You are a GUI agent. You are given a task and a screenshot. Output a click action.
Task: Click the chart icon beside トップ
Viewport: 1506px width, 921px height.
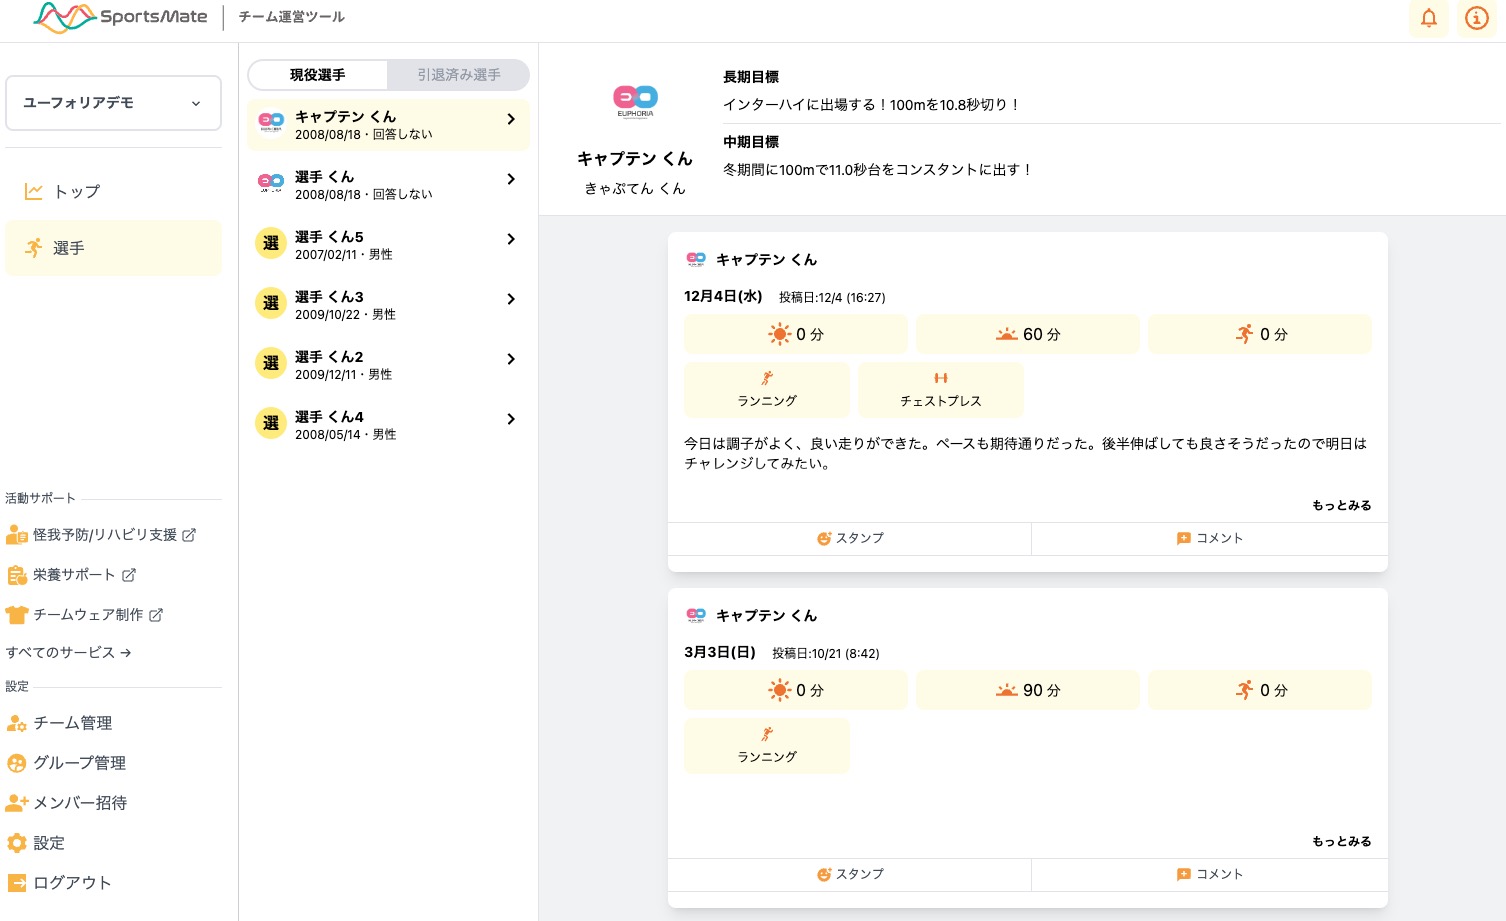pos(34,191)
